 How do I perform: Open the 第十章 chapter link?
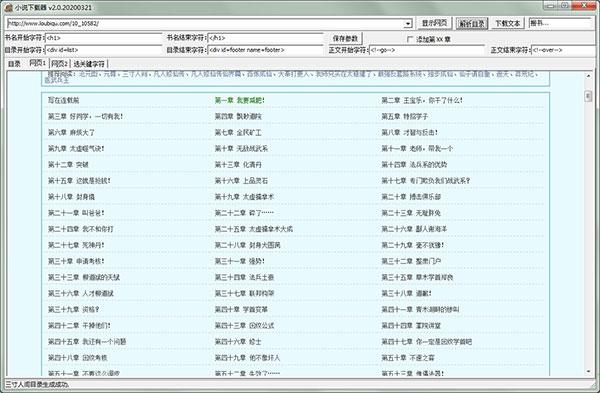click(x=241, y=148)
